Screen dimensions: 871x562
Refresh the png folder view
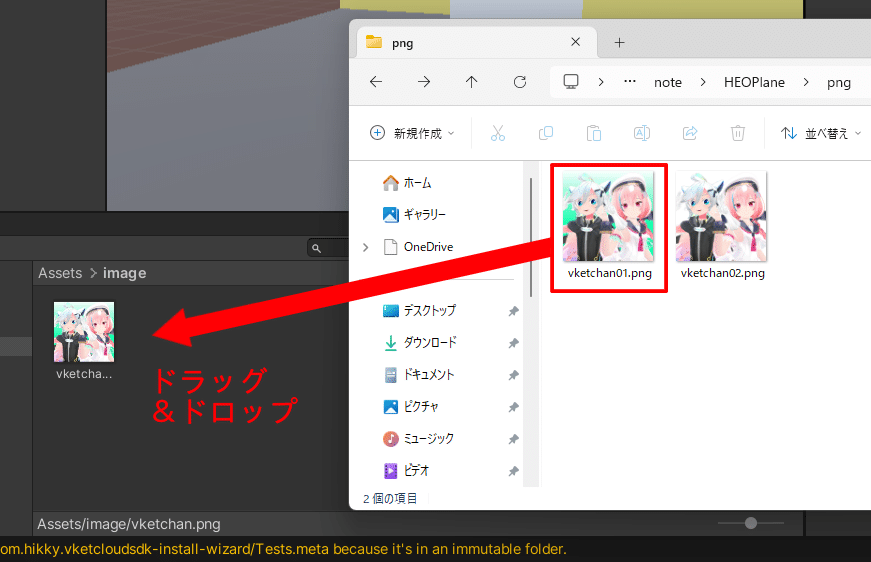pos(520,82)
